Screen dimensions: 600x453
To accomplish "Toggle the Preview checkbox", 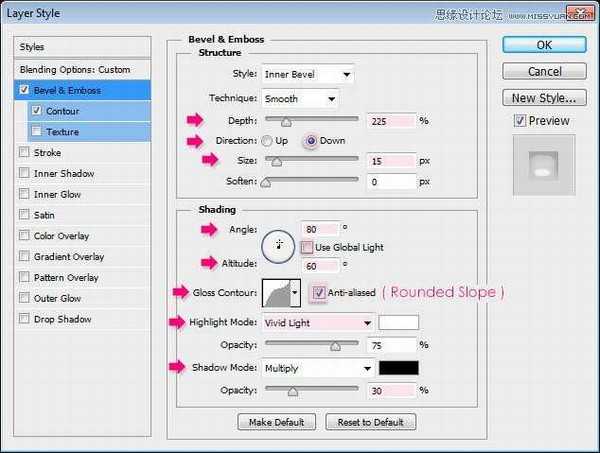I will click(520, 121).
